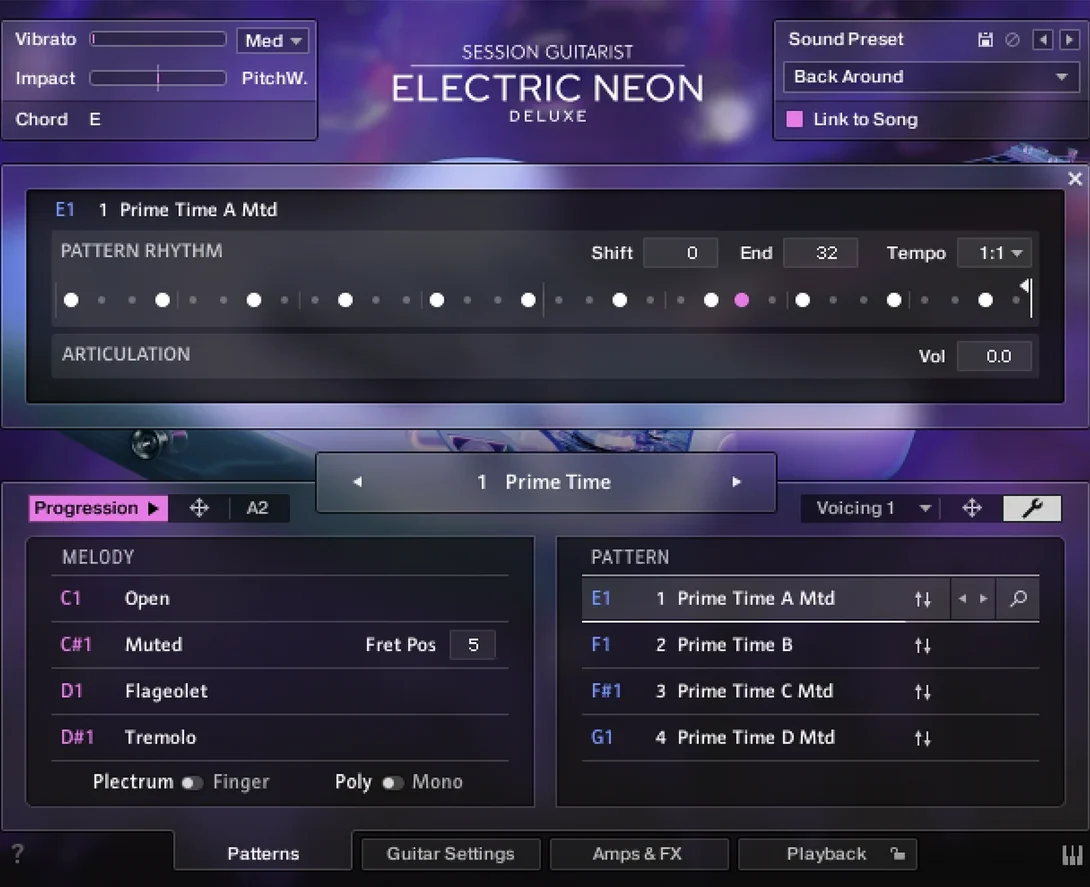Screen dimensions: 1090x887
Task: Select the C1 Open melody row
Action: point(280,599)
